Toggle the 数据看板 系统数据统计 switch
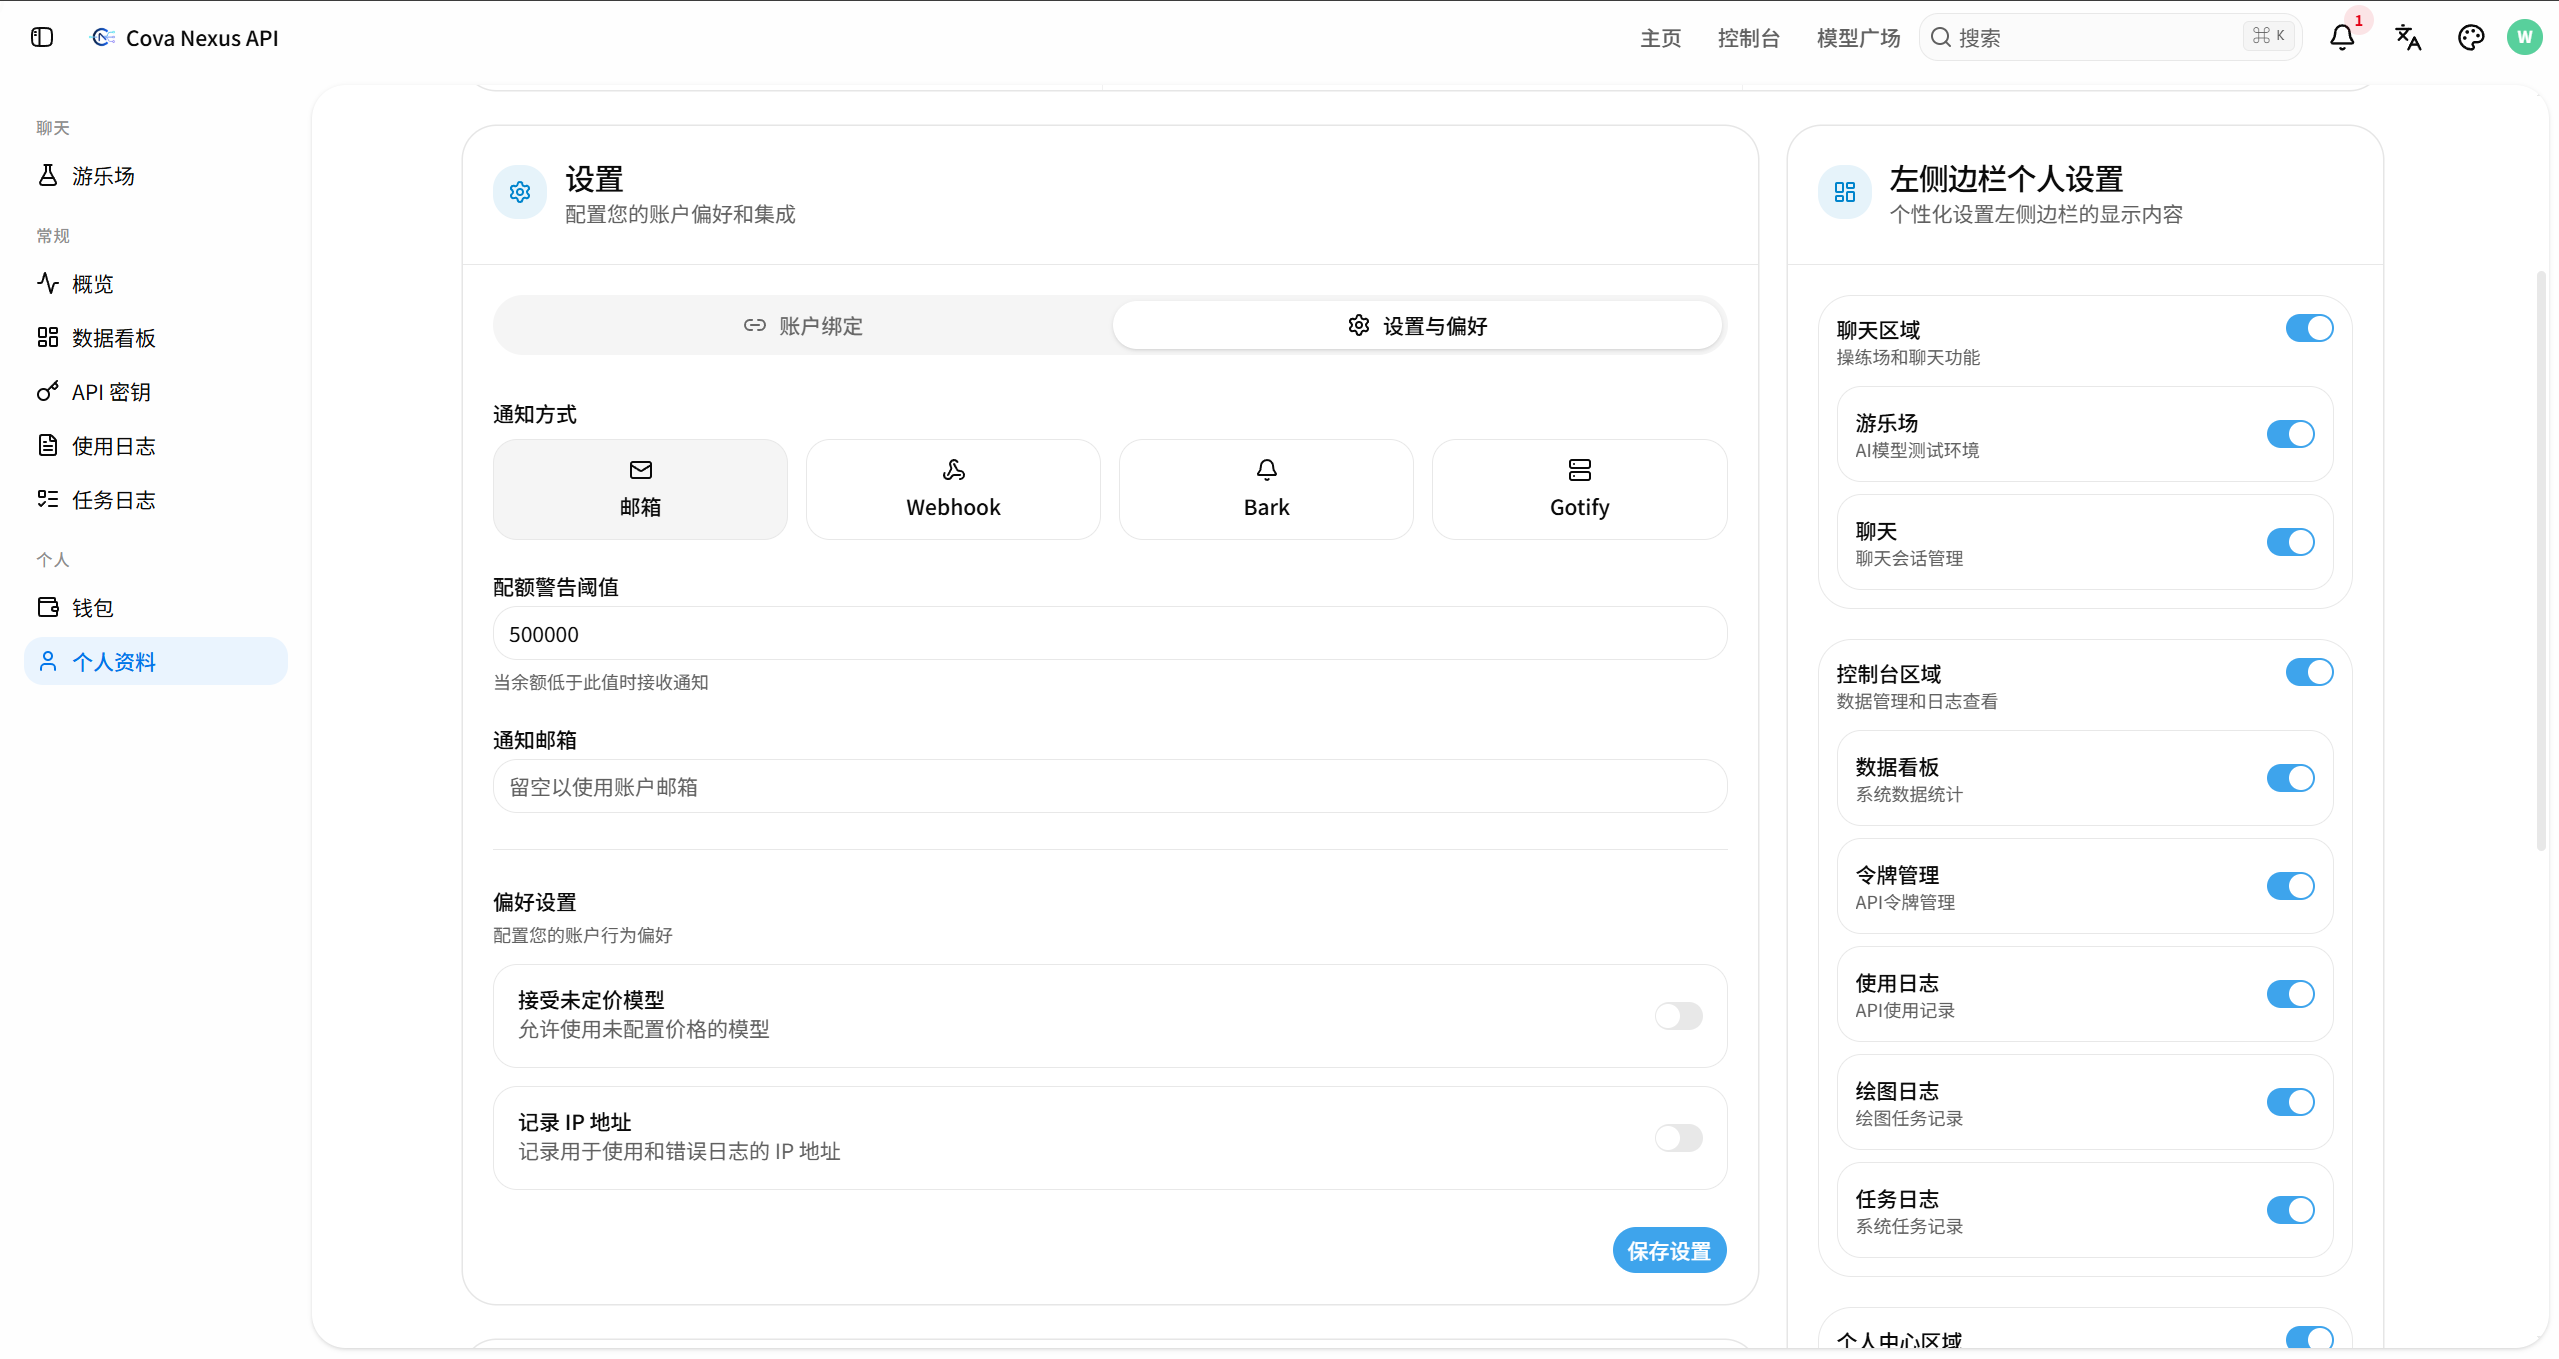Image resolution: width=2559 pixels, height=1359 pixels. (2291, 778)
